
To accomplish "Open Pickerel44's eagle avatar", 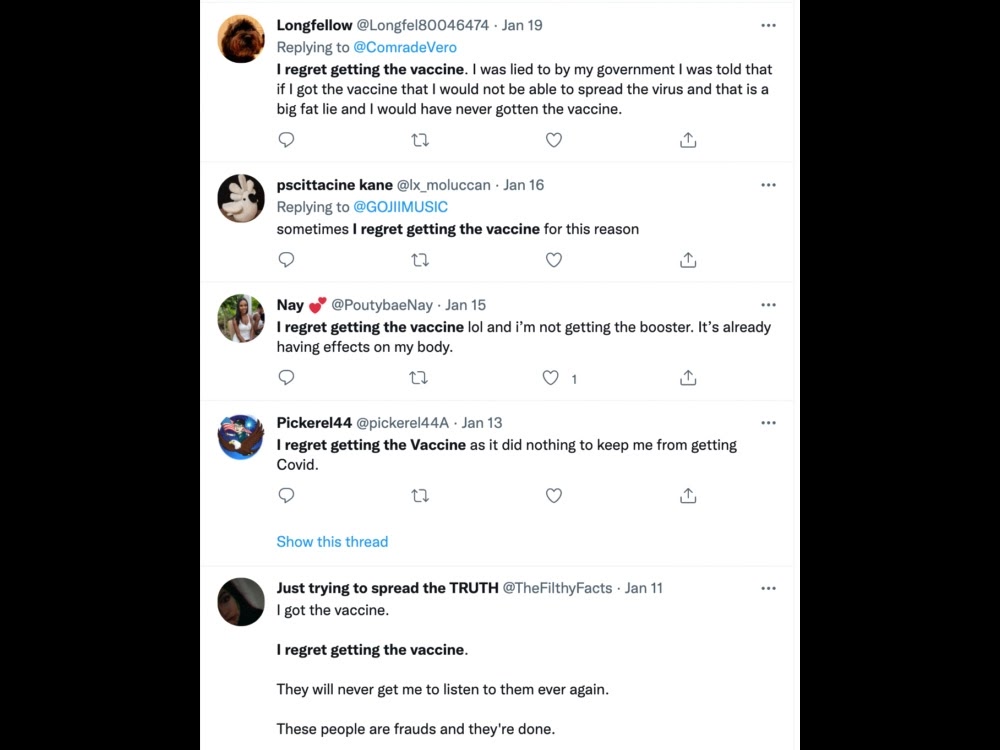I will (241, 437).
